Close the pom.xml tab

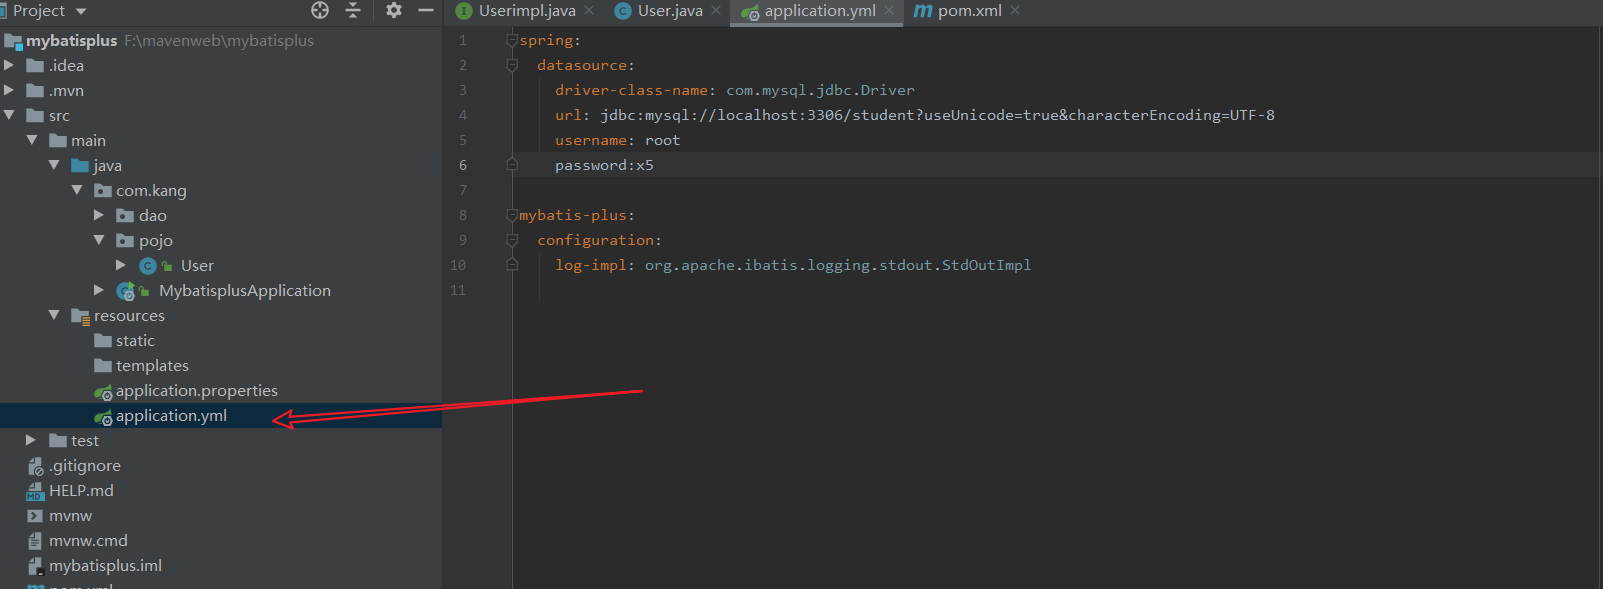pyautogui.click(x=1015, y=10)
